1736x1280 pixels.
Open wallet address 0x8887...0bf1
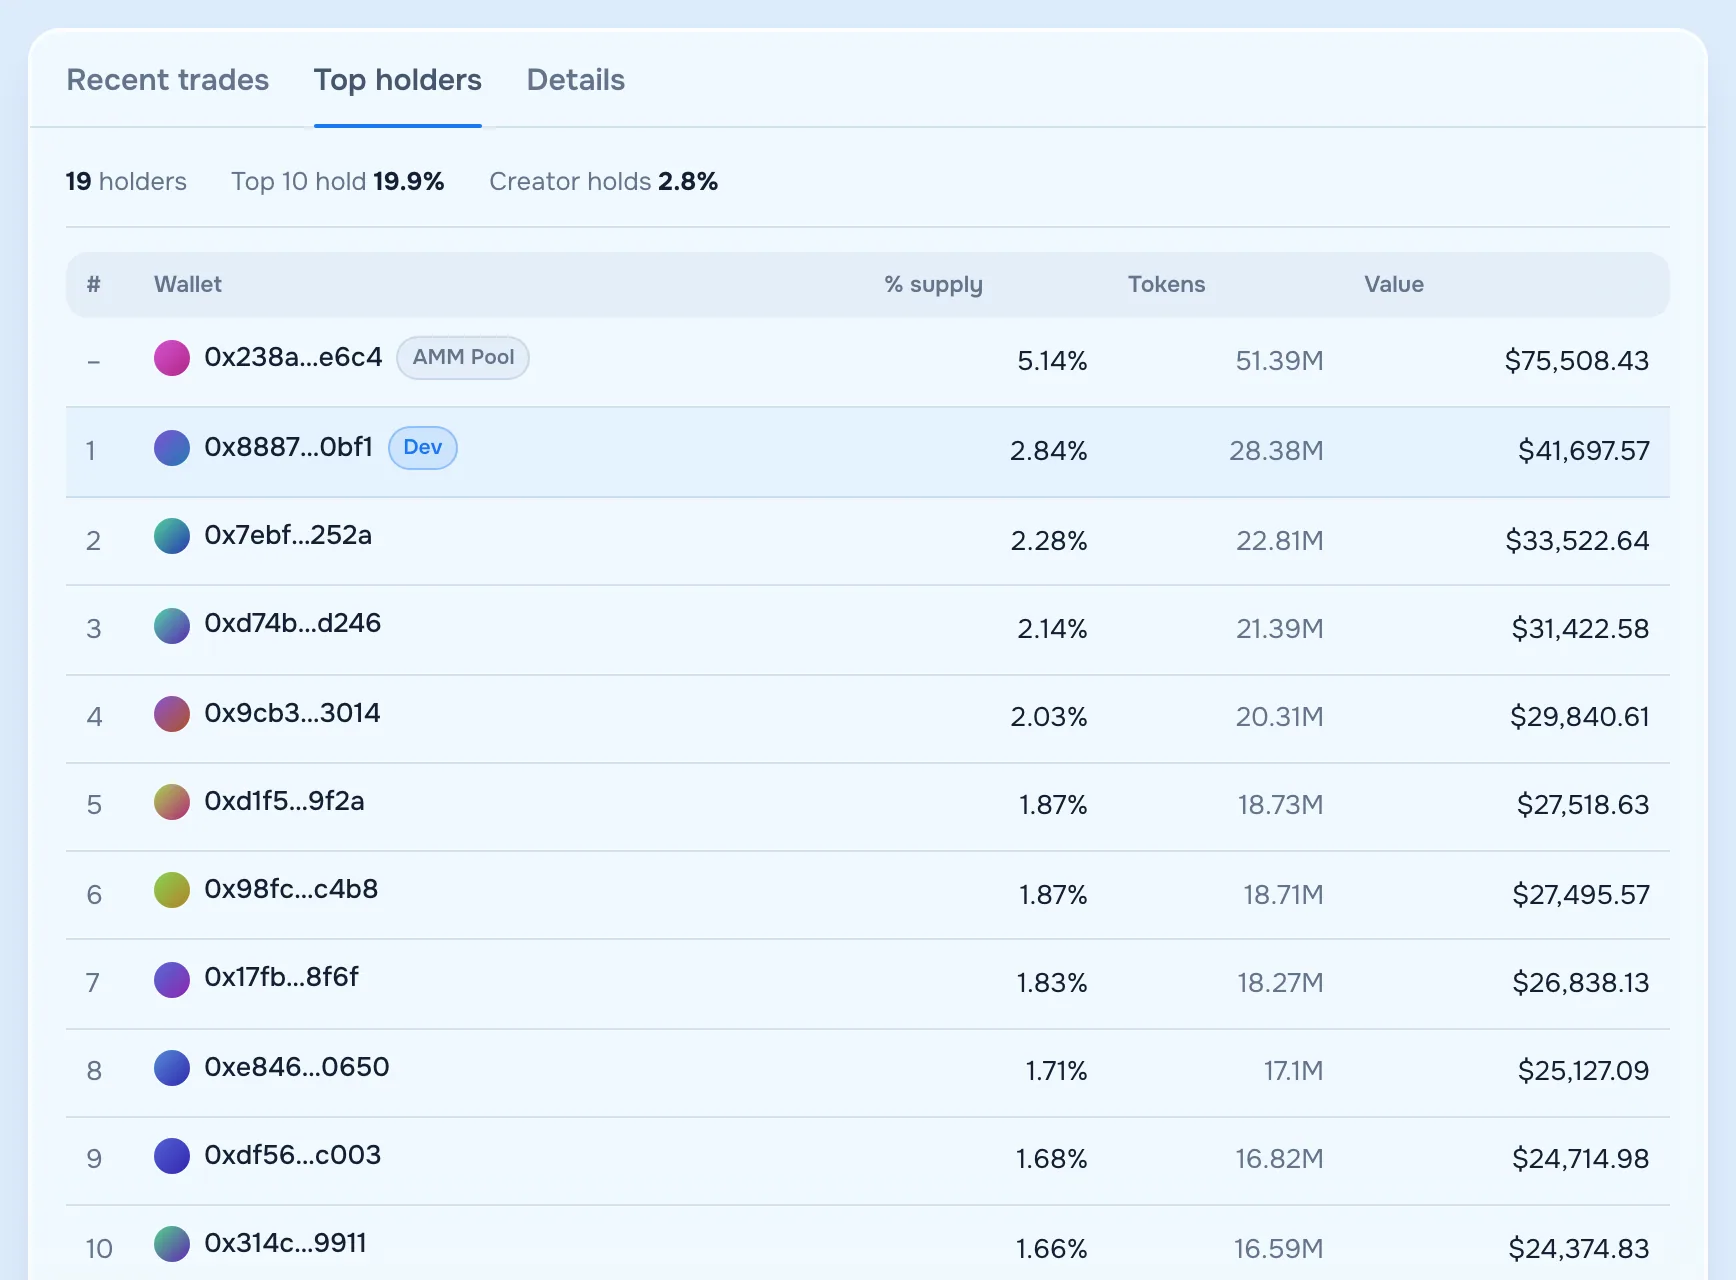288,447
